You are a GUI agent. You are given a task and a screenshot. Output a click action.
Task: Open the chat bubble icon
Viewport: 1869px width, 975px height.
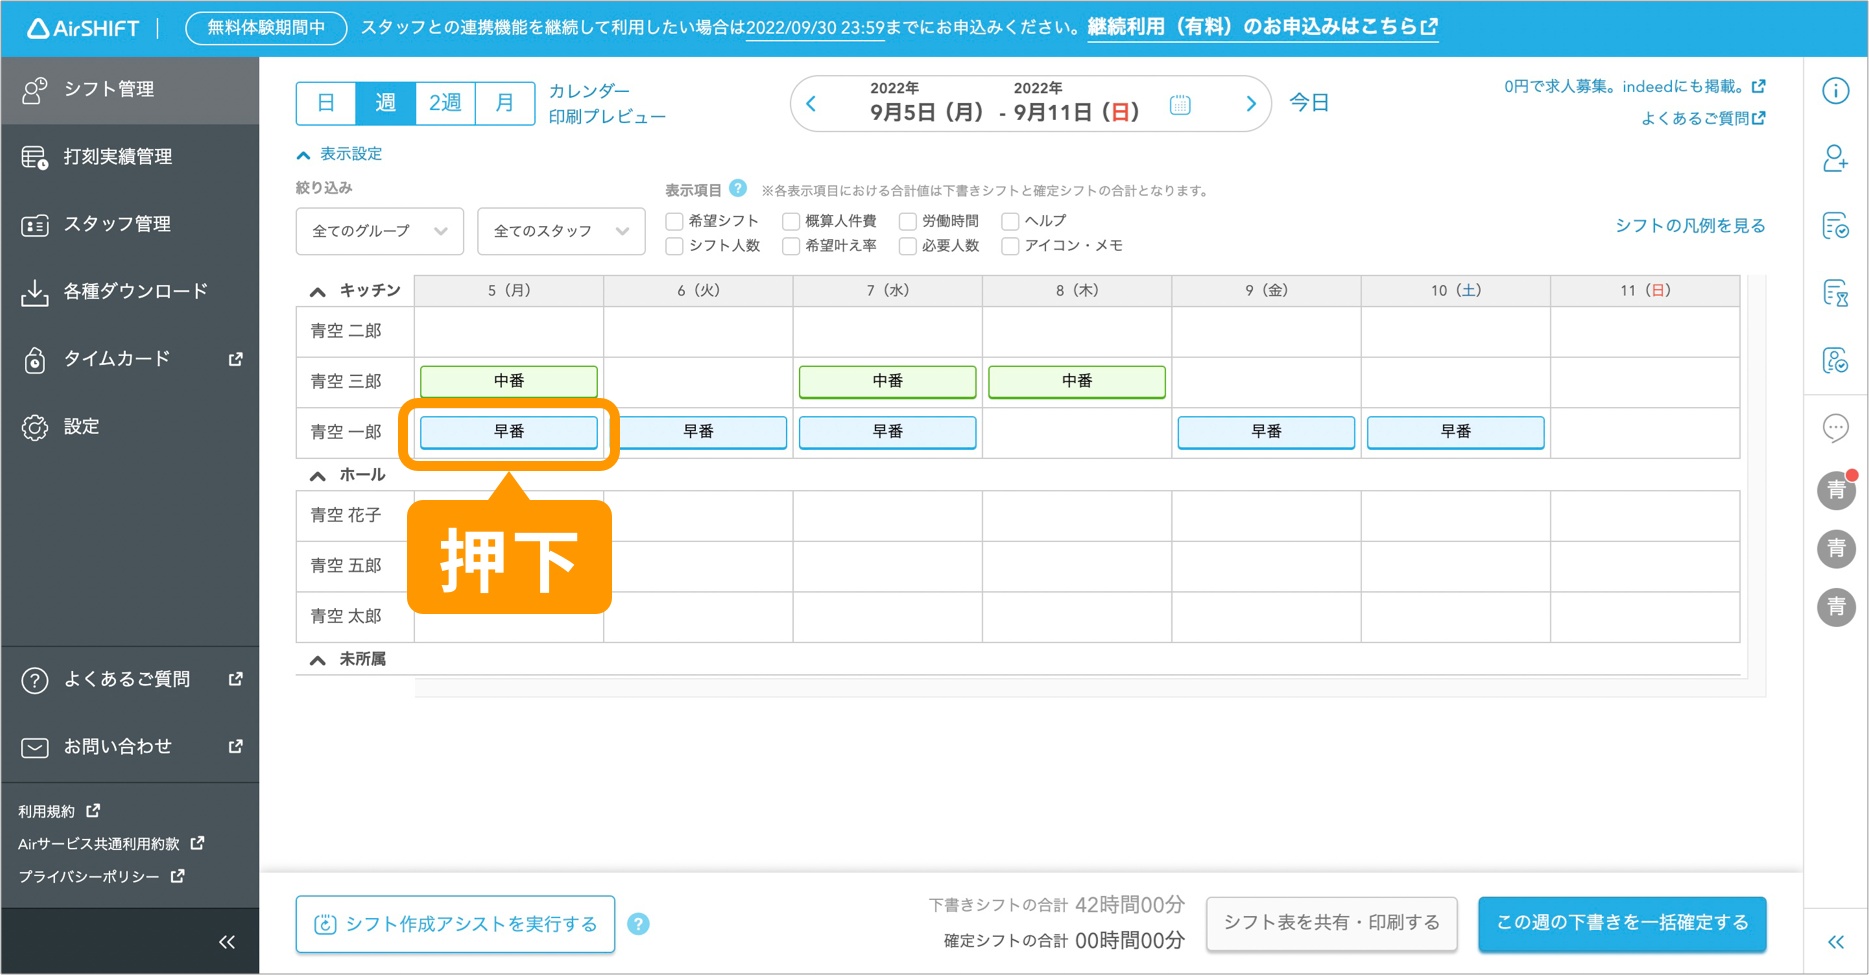click(1835, 428)
